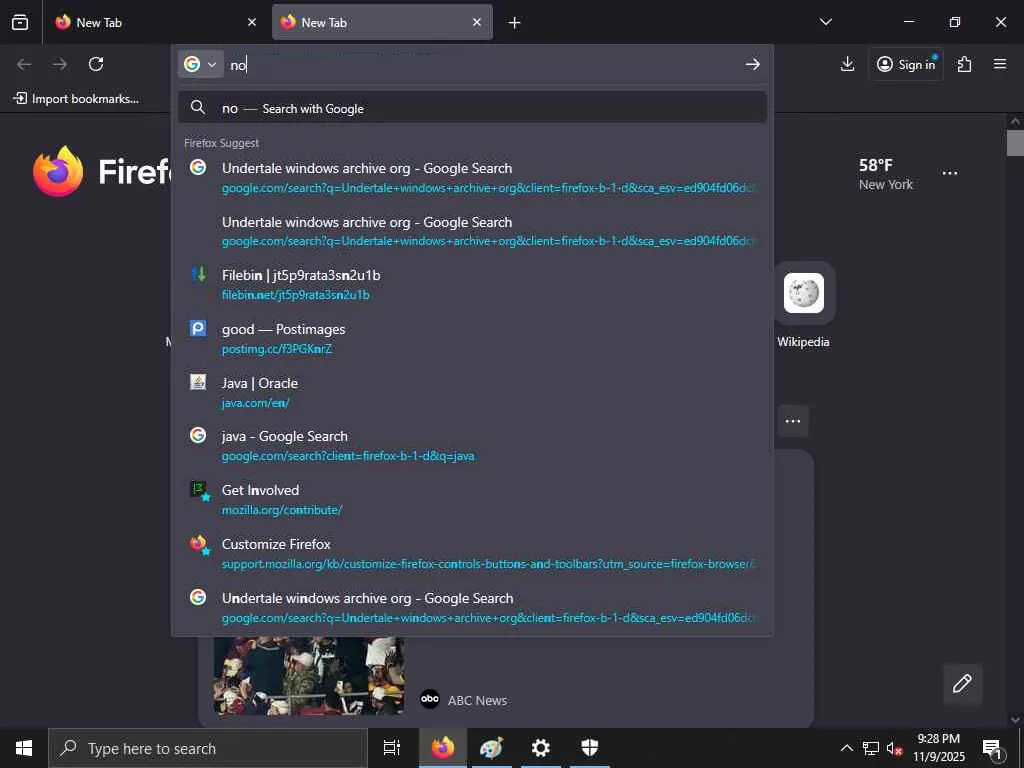Click the 58°F New York weather widget
Image resolution: width=1024 pixels, height=768 pixels.
(x=886, y=174)
